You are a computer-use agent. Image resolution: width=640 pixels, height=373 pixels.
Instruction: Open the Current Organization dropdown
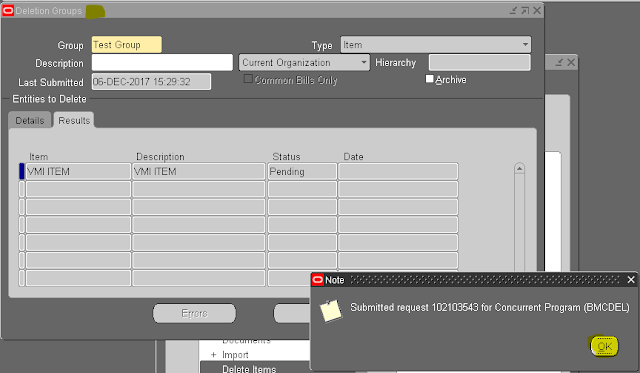304,62
